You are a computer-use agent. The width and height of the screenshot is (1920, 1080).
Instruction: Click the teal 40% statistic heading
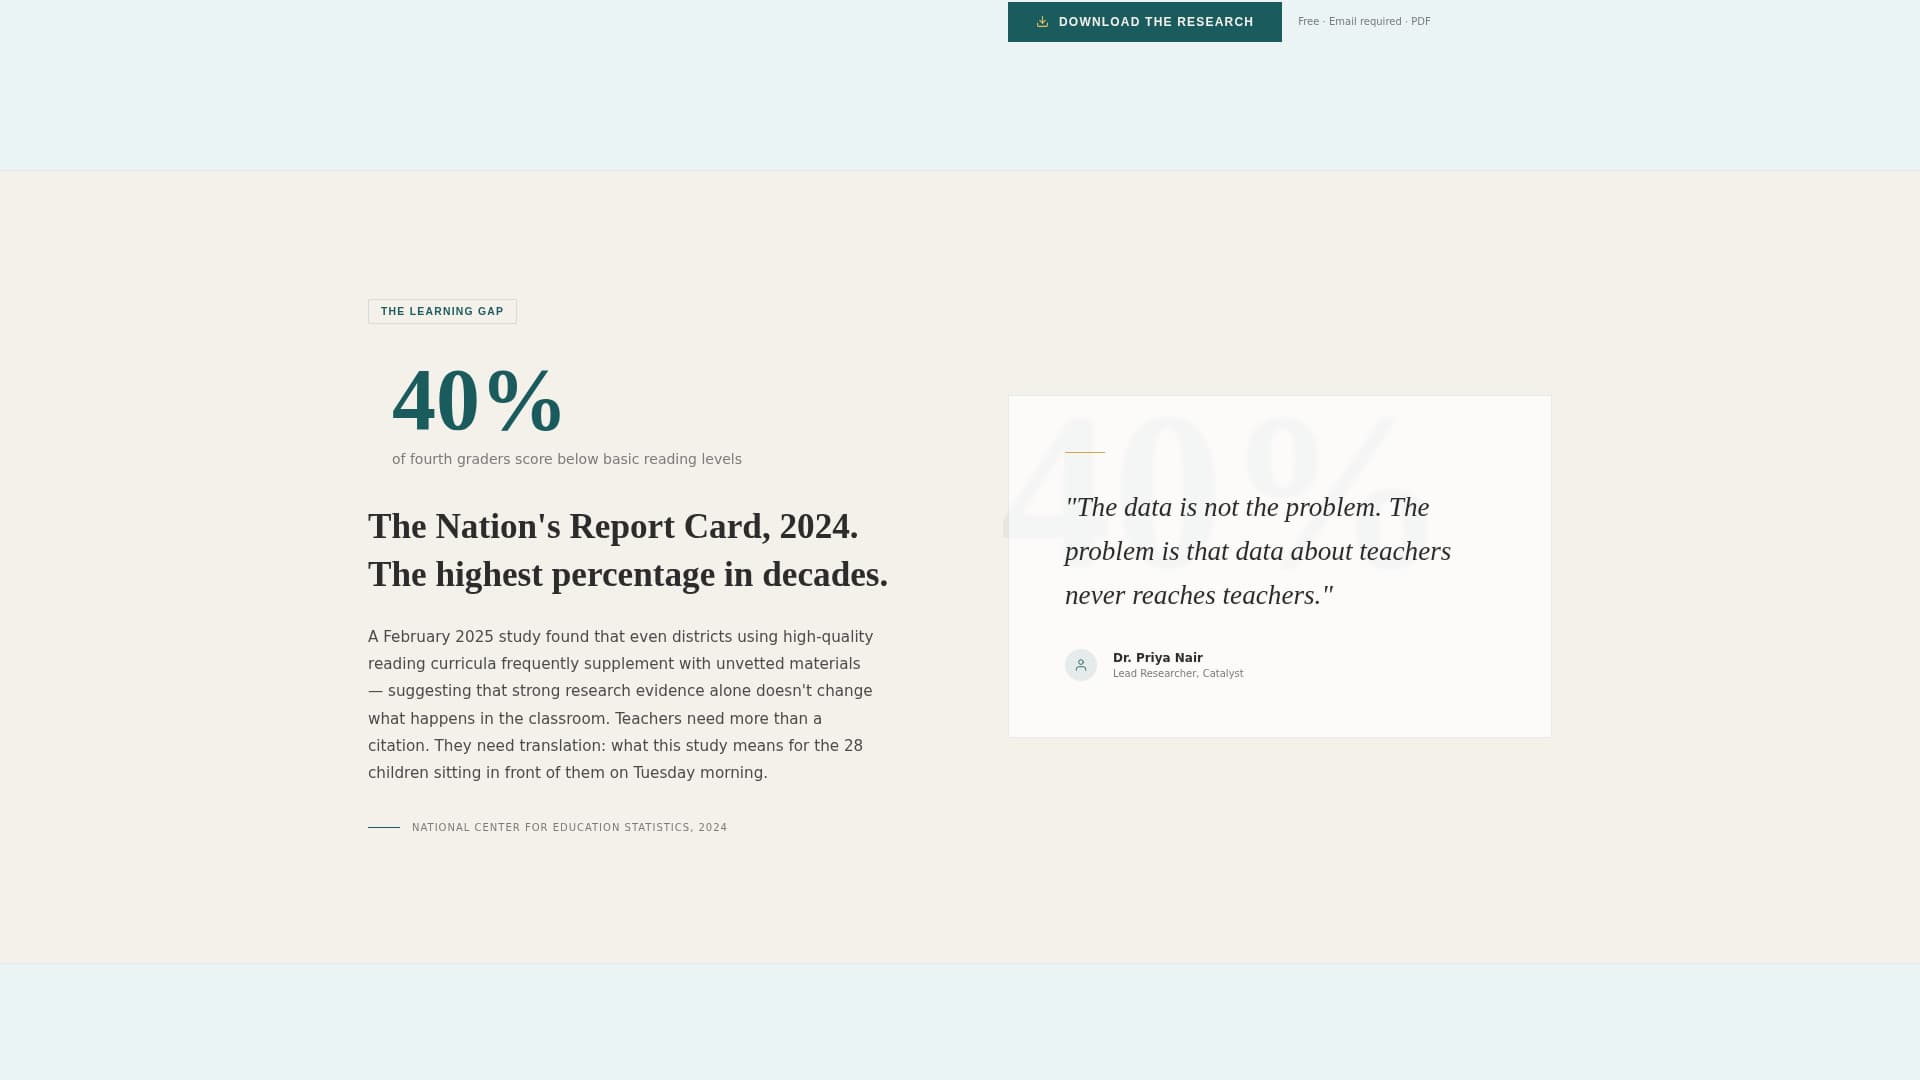pos(477,402)
